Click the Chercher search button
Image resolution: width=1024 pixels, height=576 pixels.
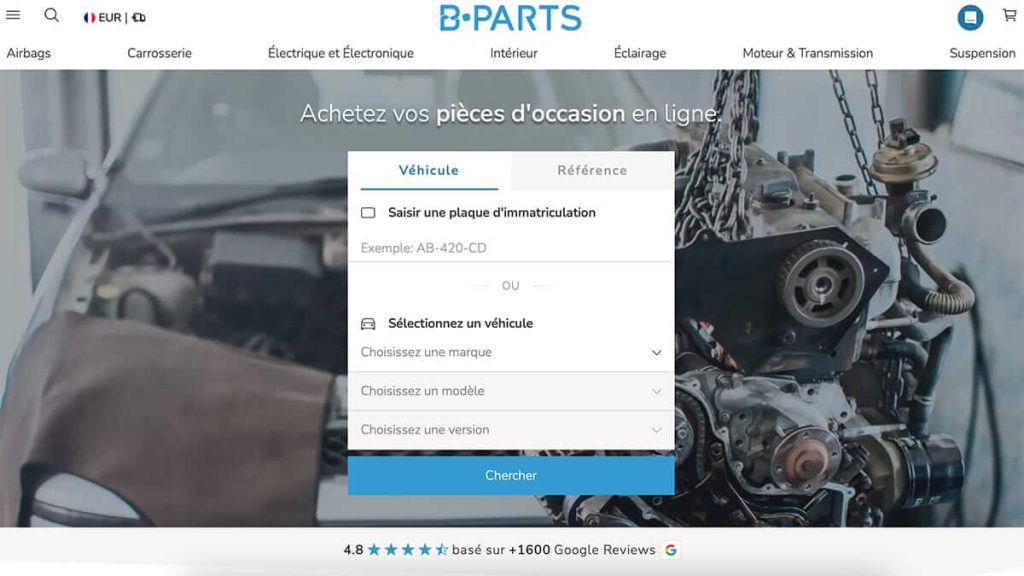pyautogui.click(x=510, y=475)
